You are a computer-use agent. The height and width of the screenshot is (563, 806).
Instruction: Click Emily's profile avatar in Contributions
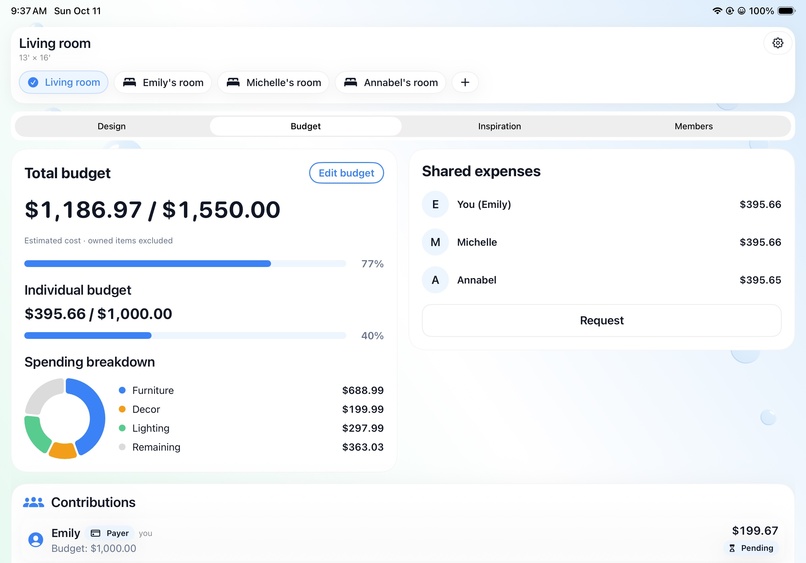click(x=35, y=539)
